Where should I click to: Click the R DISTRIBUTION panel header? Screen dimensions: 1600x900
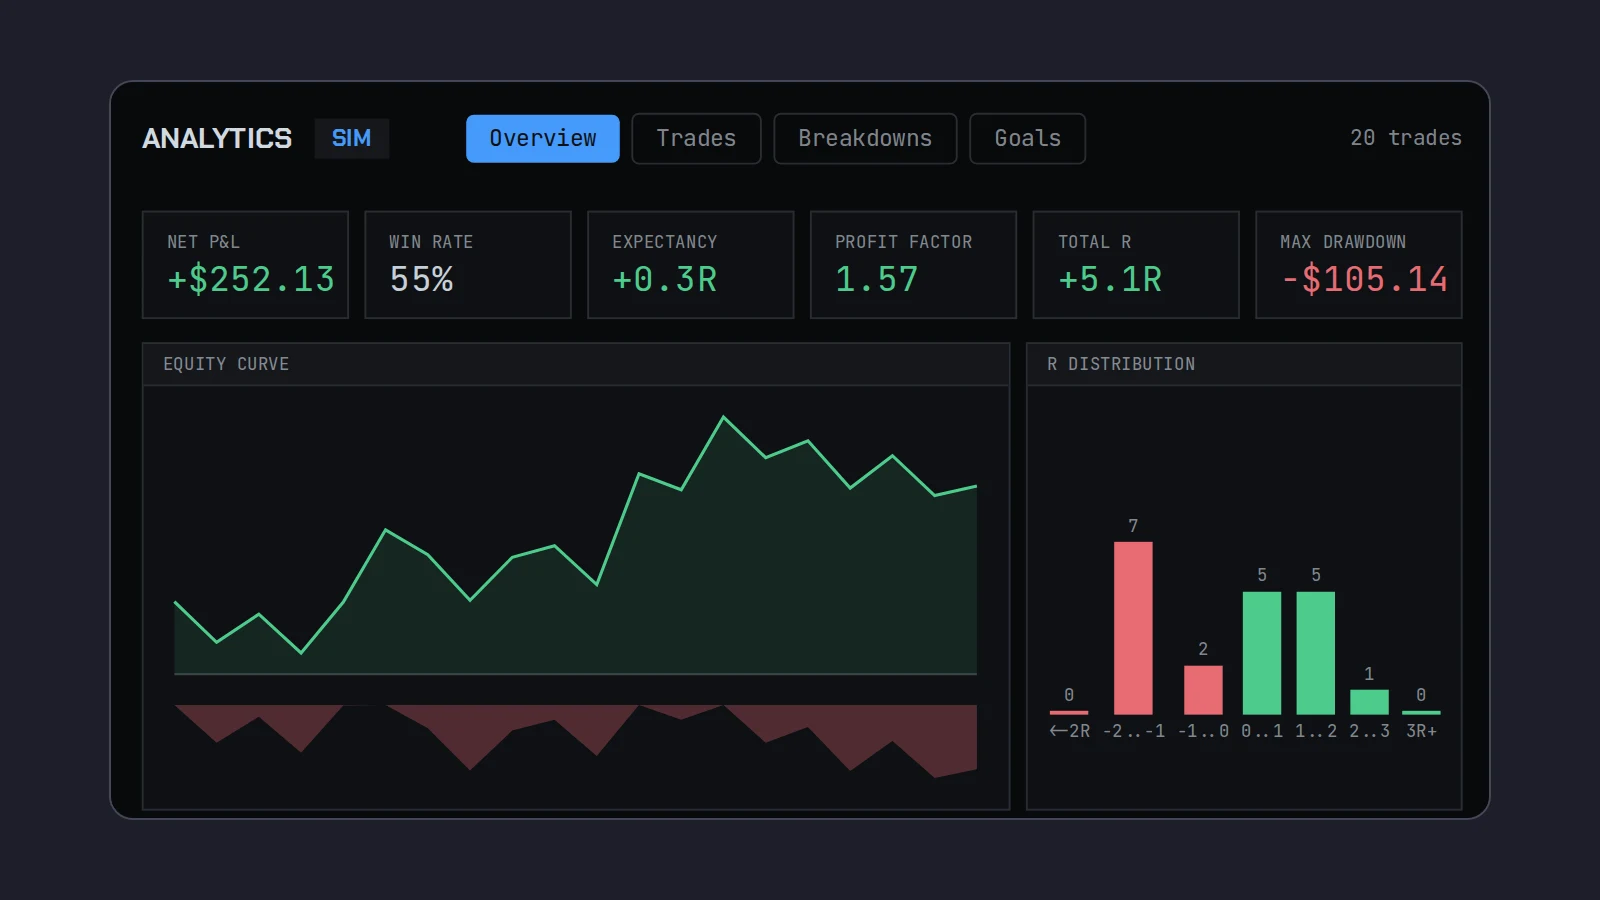coord(1244,364)
